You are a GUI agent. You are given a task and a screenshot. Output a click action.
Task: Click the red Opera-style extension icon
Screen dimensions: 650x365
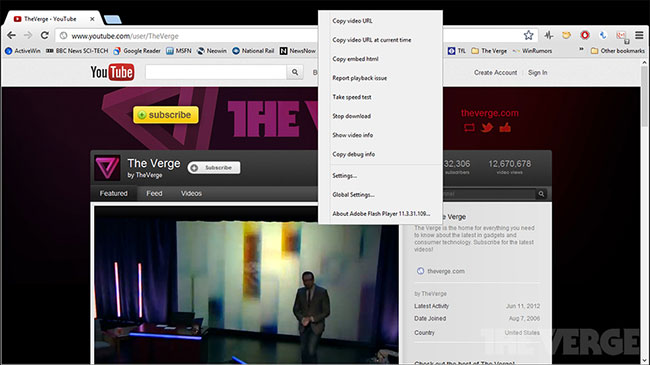(585, 35)
